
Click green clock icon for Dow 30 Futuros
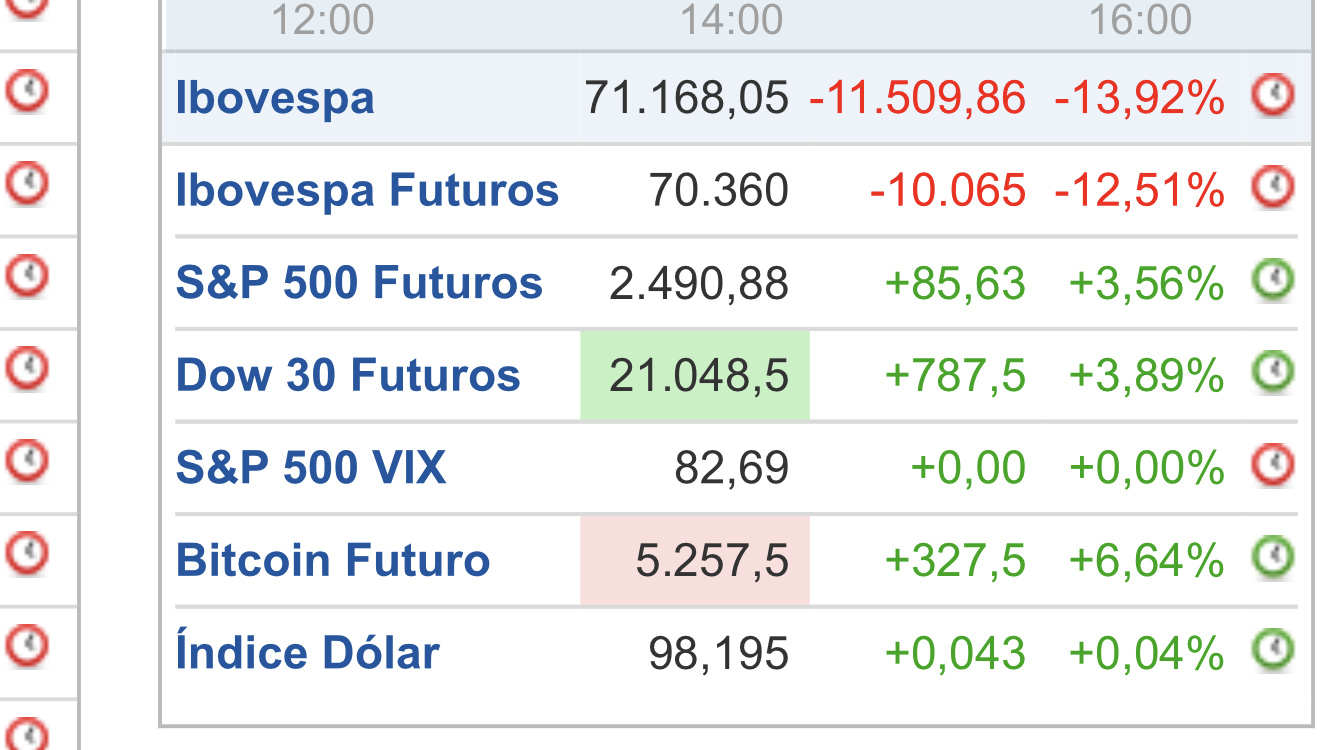pyautogui.click(x=1273, y=373)
